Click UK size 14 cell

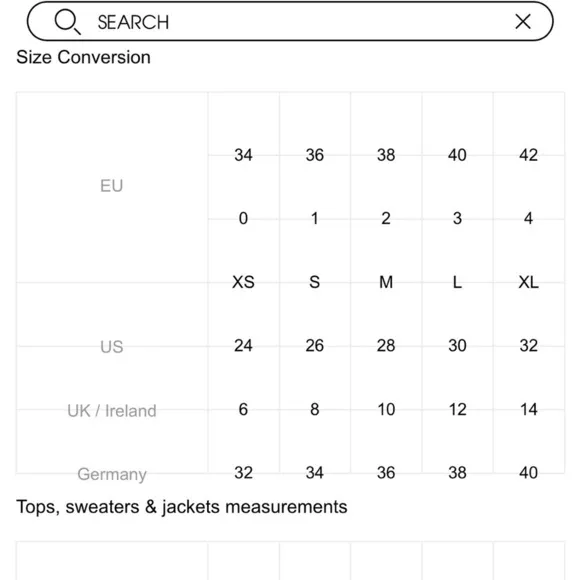click(528, 409)
